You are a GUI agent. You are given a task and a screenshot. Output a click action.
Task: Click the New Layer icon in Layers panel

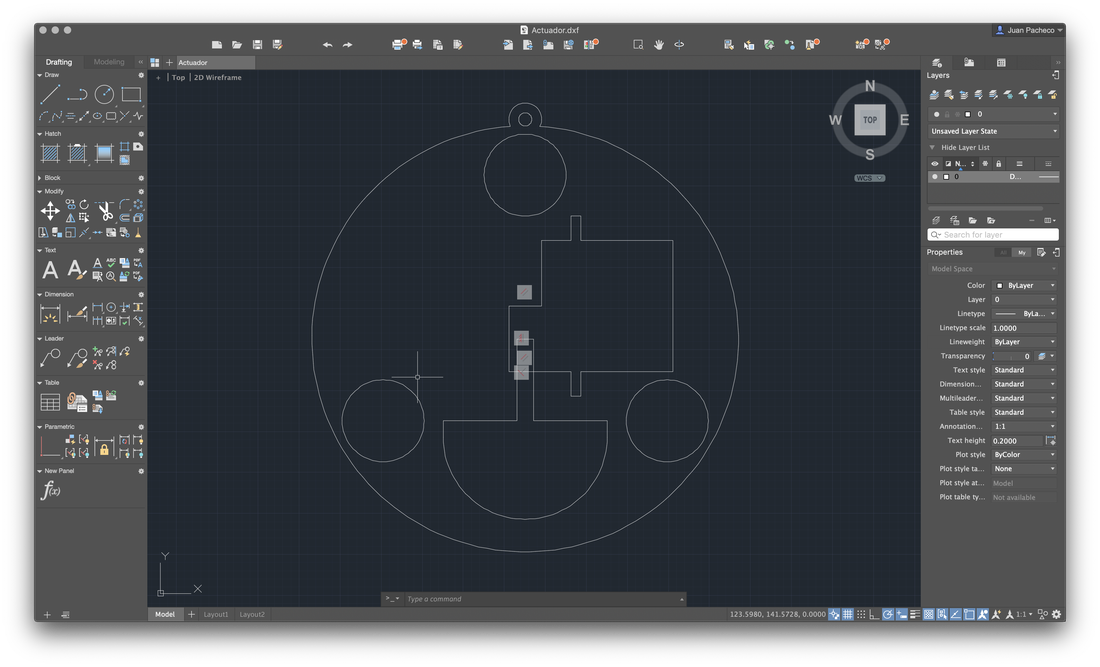coord(937,220)
